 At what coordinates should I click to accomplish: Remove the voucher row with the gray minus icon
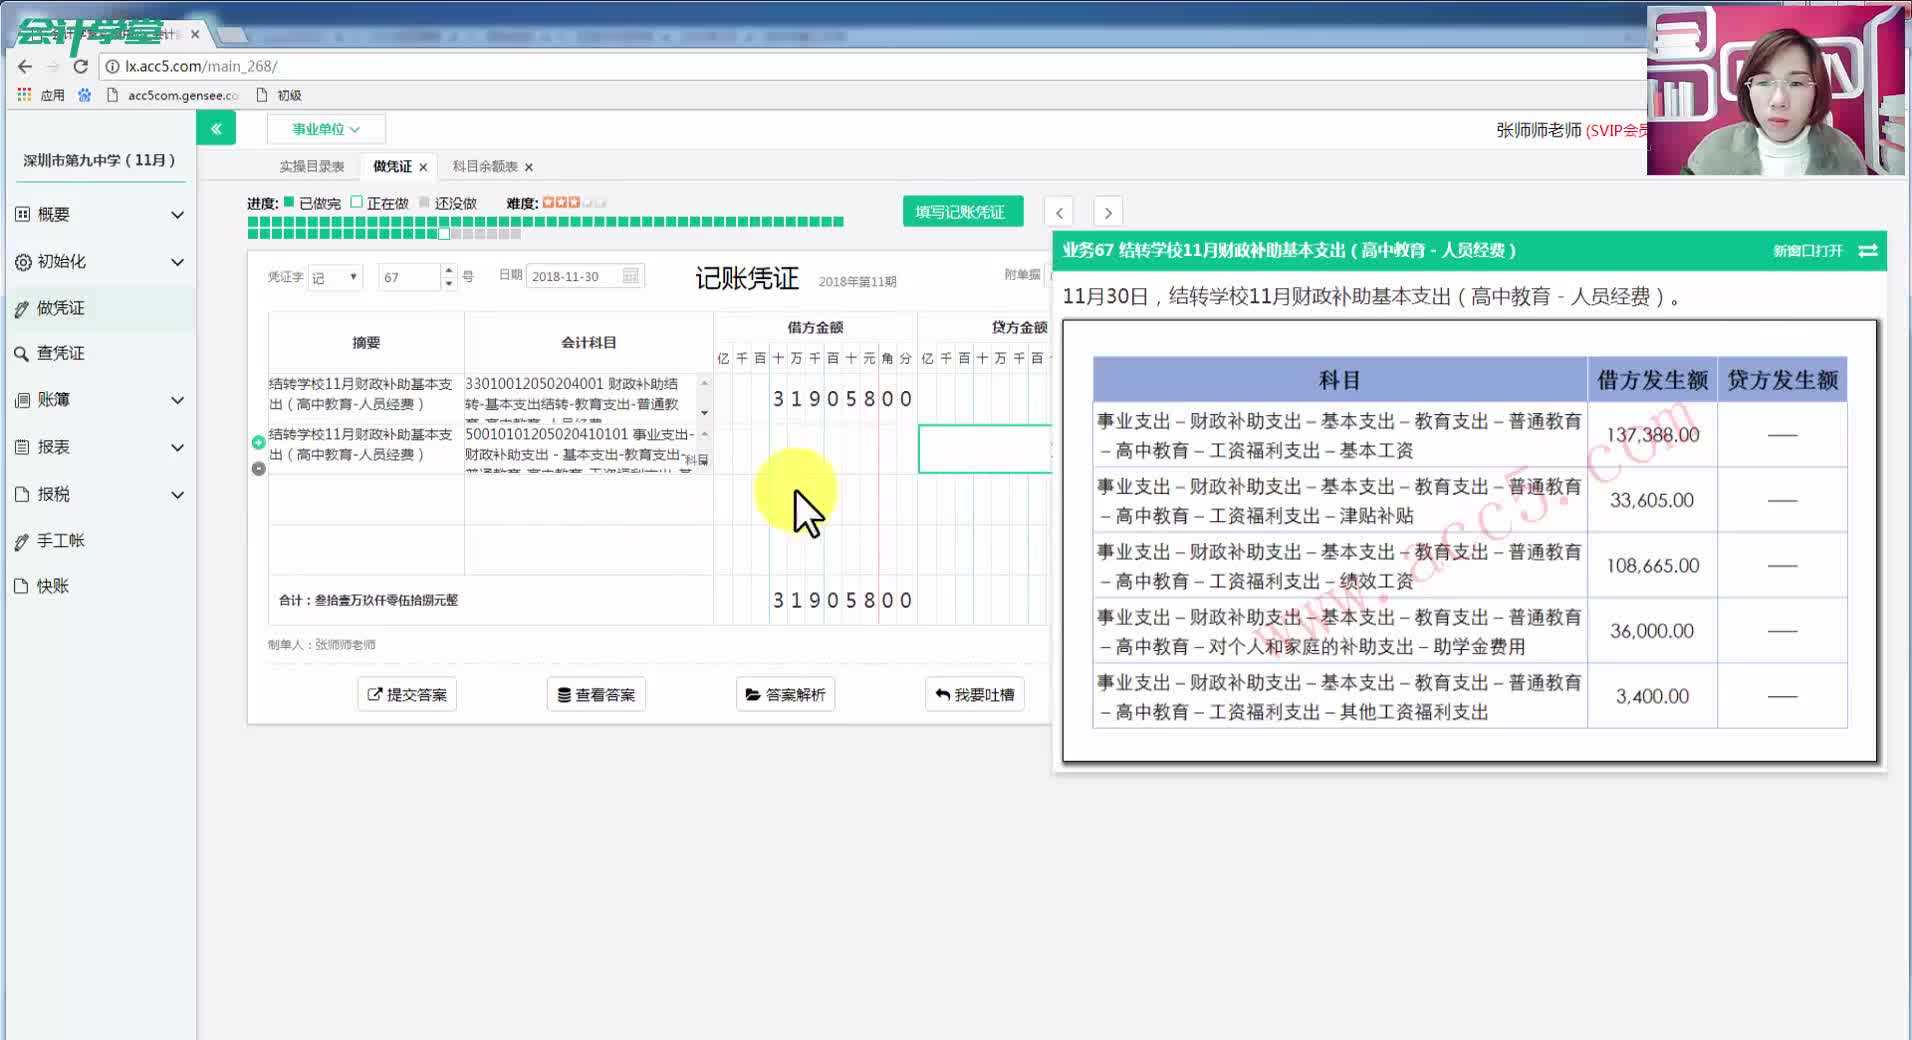[x=259, y=468]
